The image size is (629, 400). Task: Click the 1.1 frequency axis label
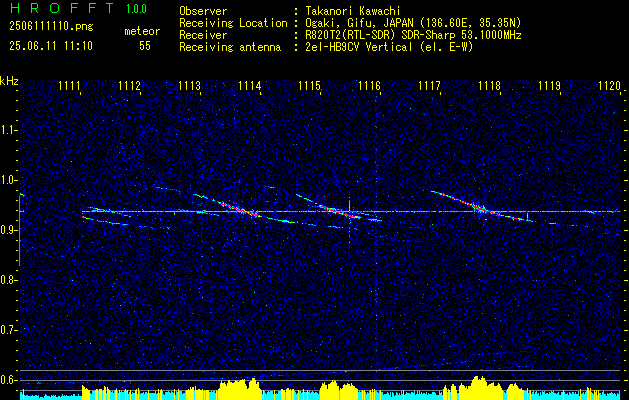[x=9, y=130]
